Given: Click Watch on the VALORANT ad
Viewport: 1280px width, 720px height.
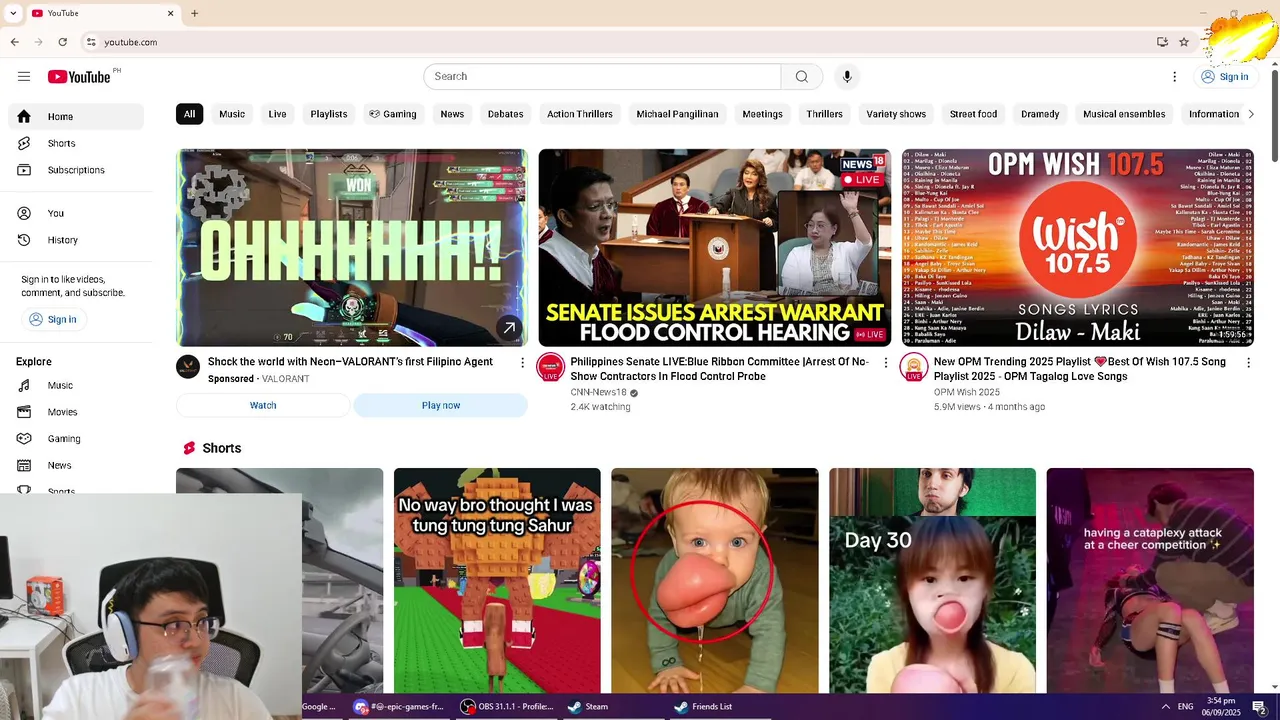Looking at the screenshot, I should point(263,405).
